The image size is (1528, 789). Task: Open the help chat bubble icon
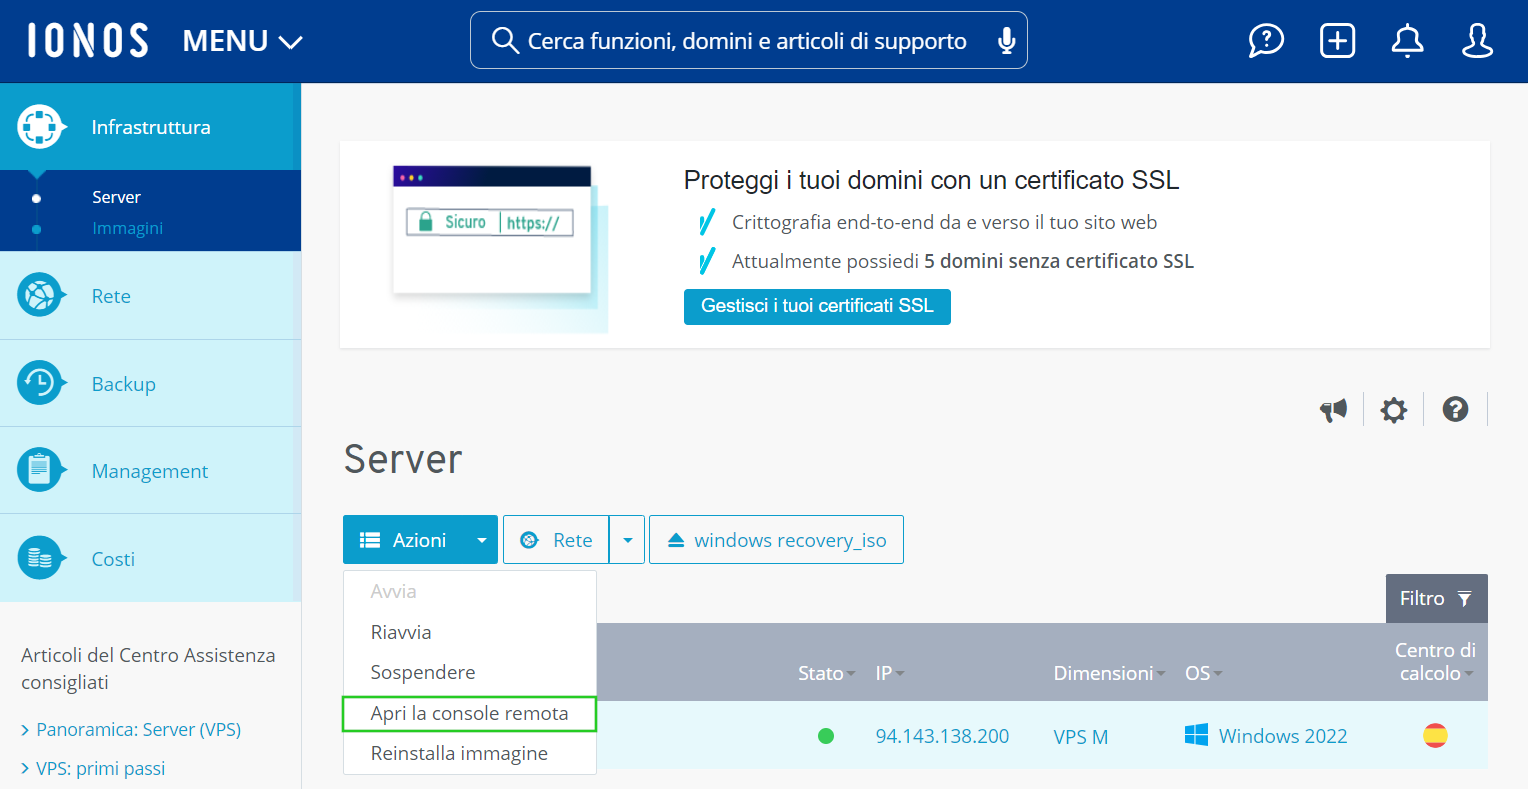(x=1266, y=40)
